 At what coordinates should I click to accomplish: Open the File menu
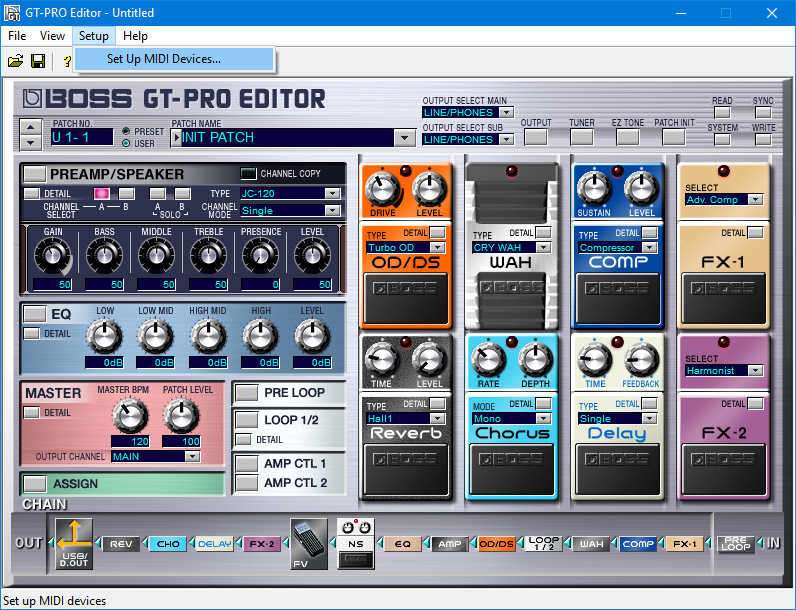17,36
